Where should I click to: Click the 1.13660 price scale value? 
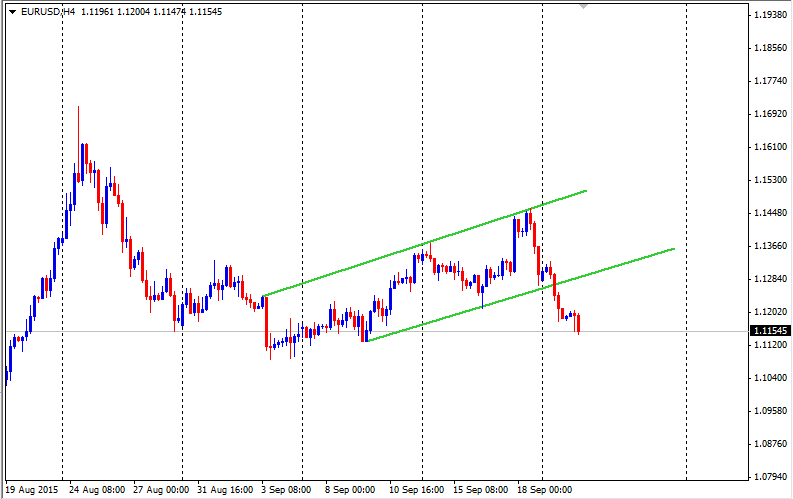pyautogui.click(x=770, y=246)
